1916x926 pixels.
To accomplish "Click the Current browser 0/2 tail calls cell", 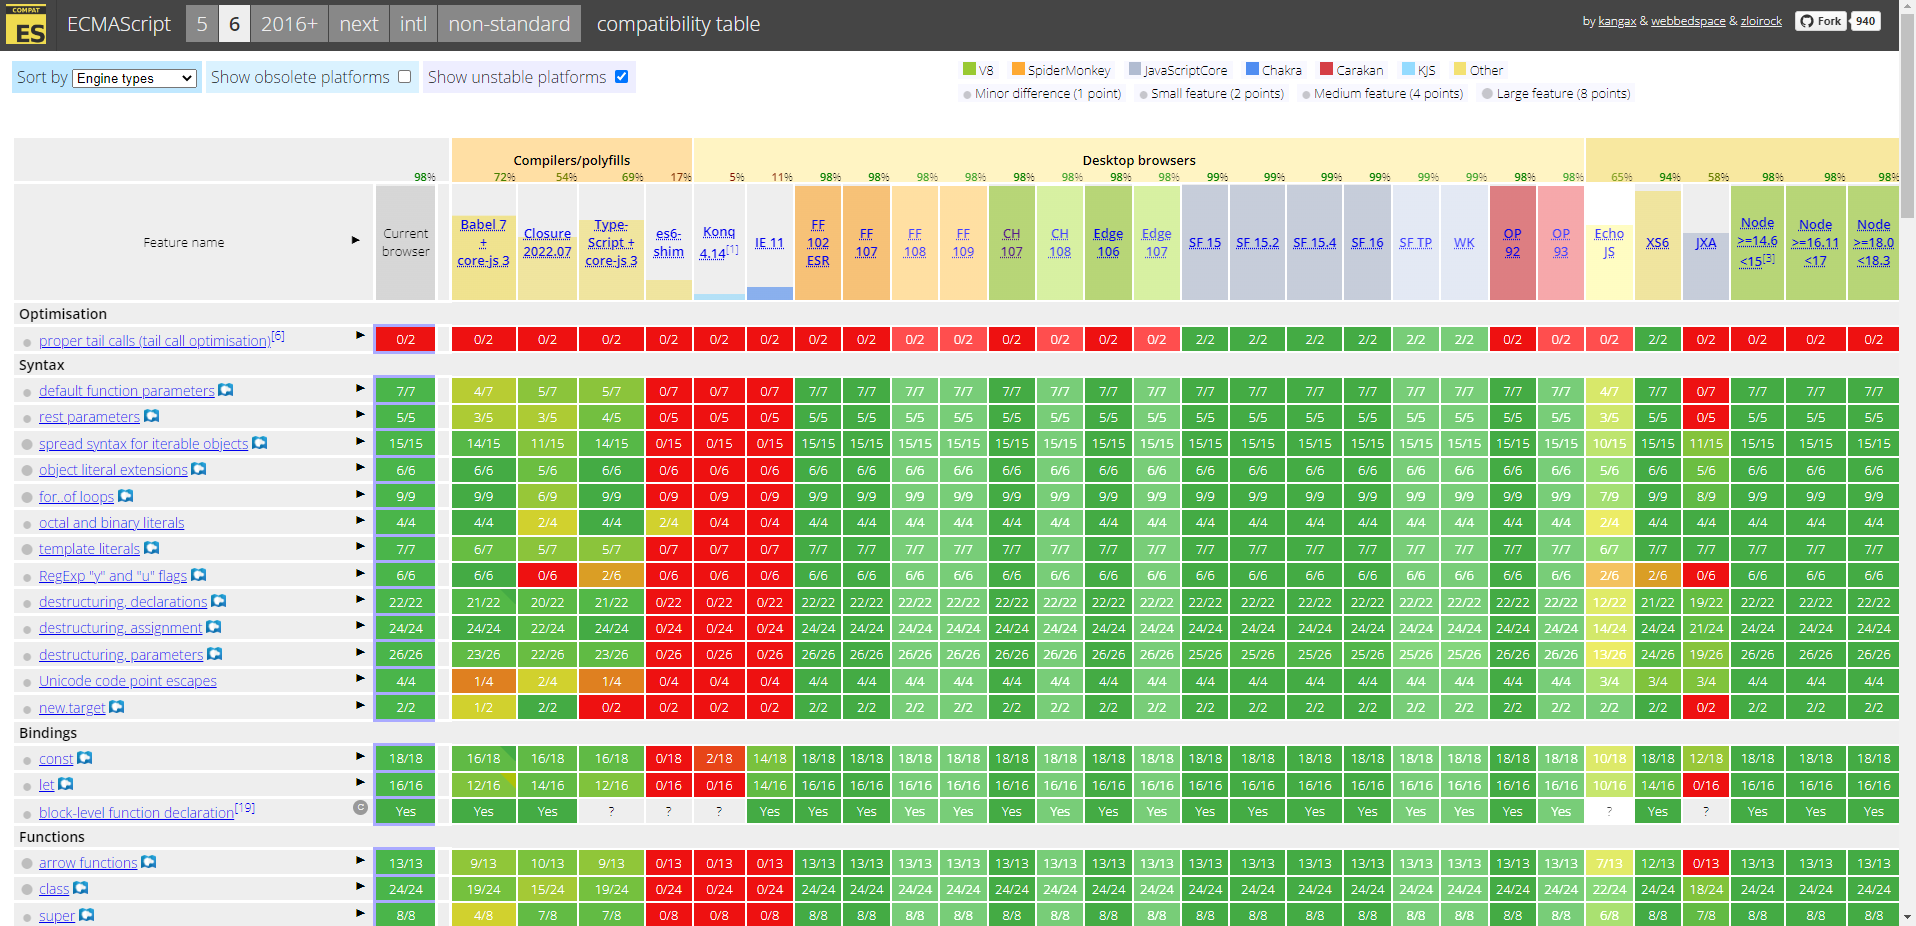I will 405,339.
